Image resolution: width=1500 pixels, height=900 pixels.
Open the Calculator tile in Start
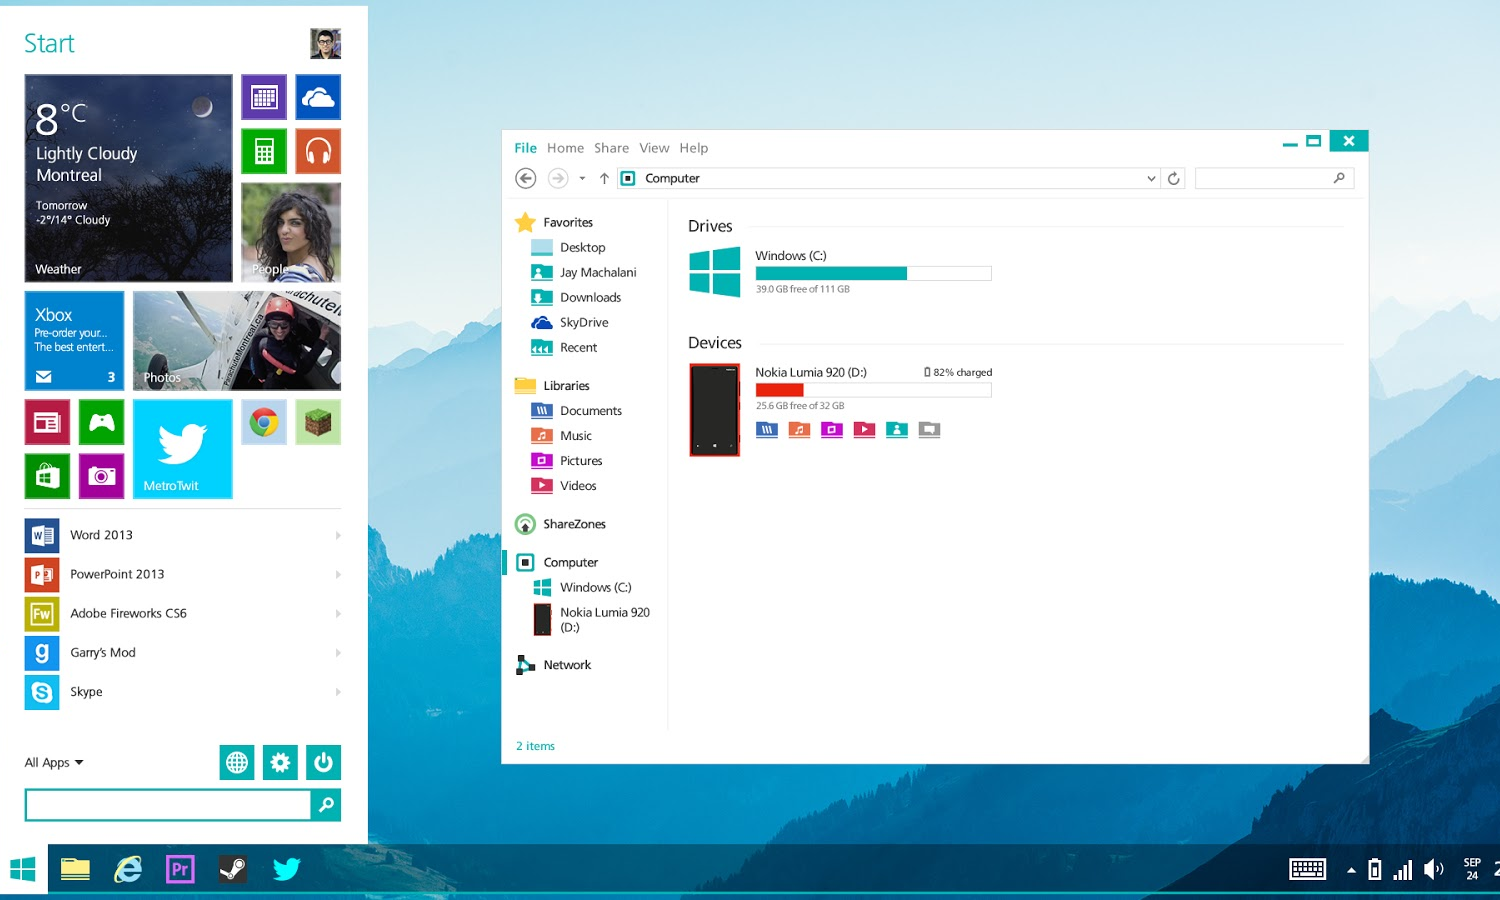point(264,152)
